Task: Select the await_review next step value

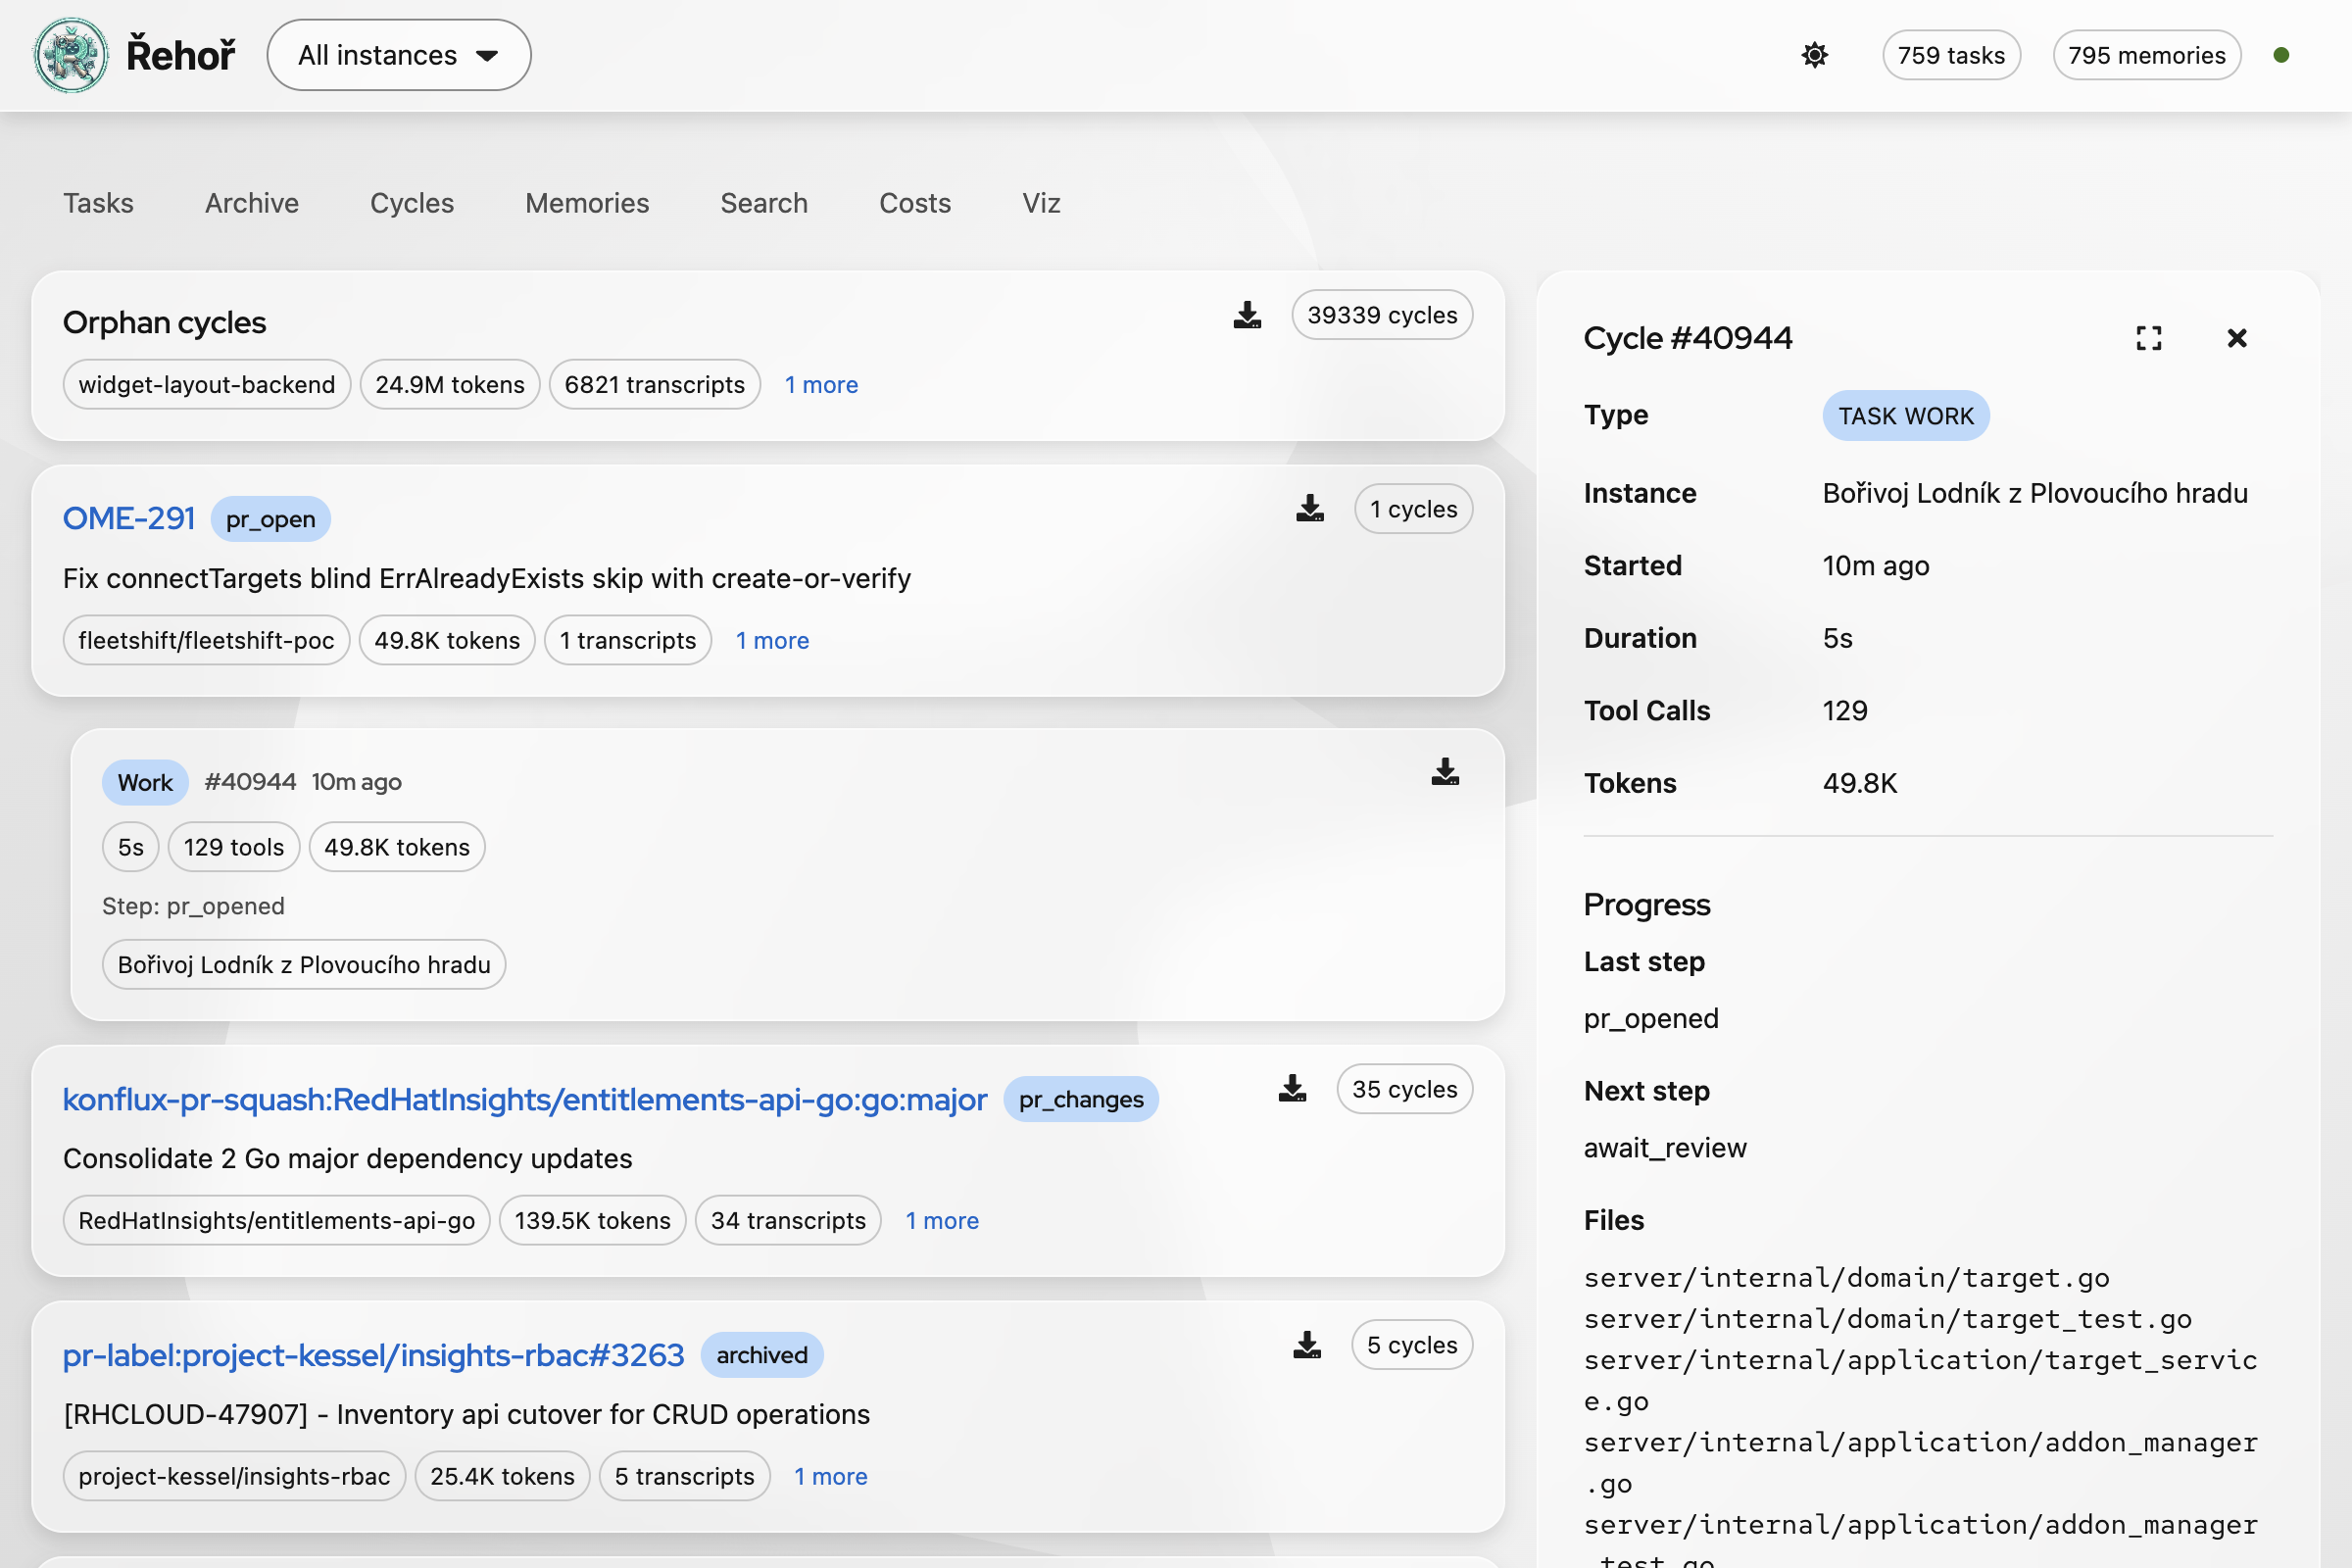Action: [1665, 1148]
